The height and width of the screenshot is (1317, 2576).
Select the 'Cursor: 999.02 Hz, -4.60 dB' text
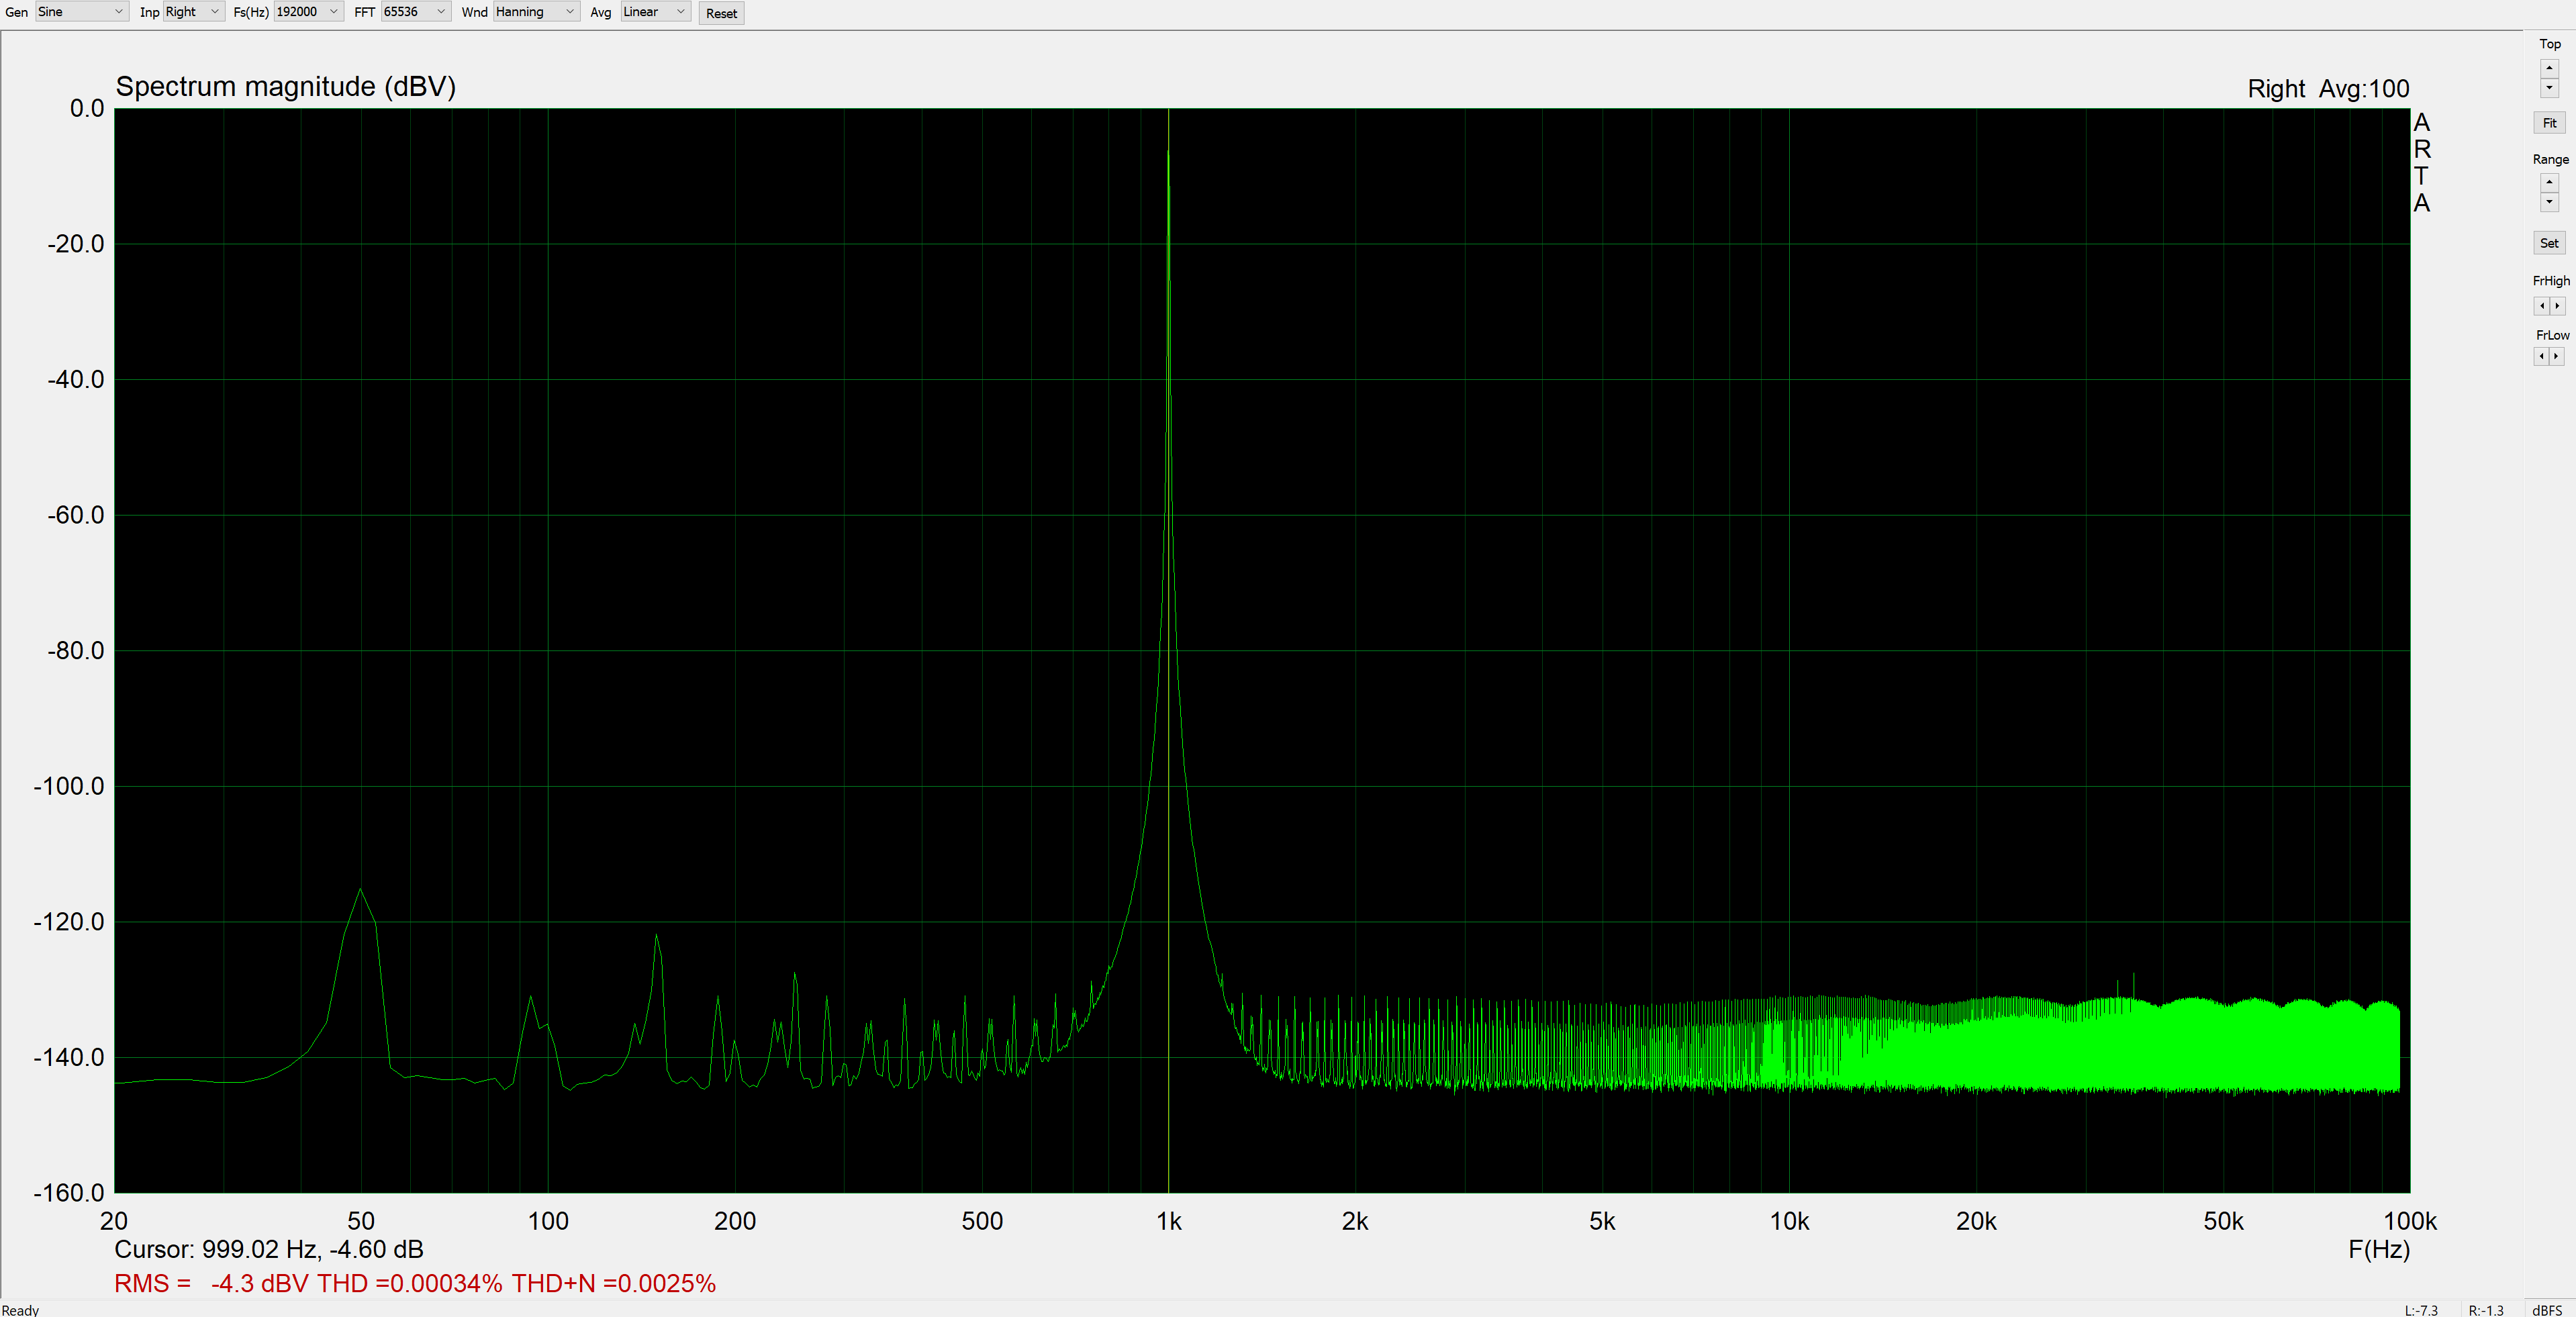[x=269, y=1249]
